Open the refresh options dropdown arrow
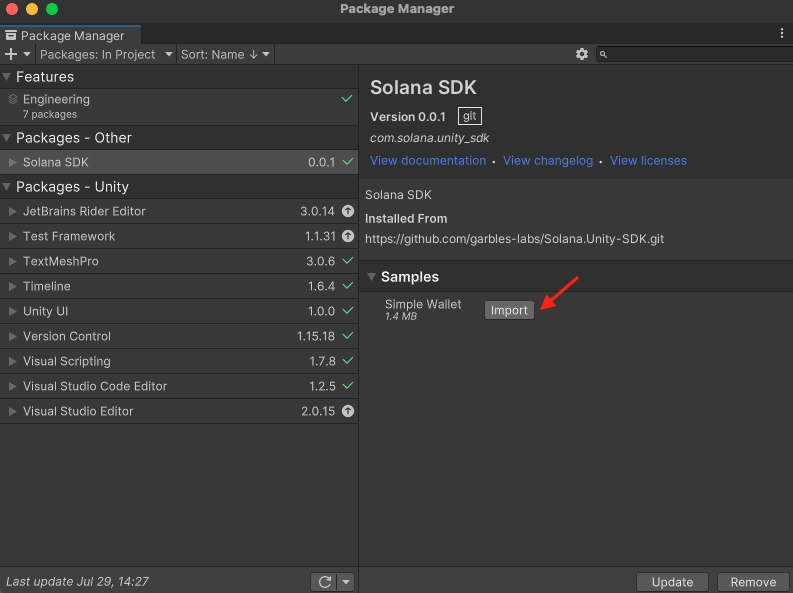 tap(346, 582)
